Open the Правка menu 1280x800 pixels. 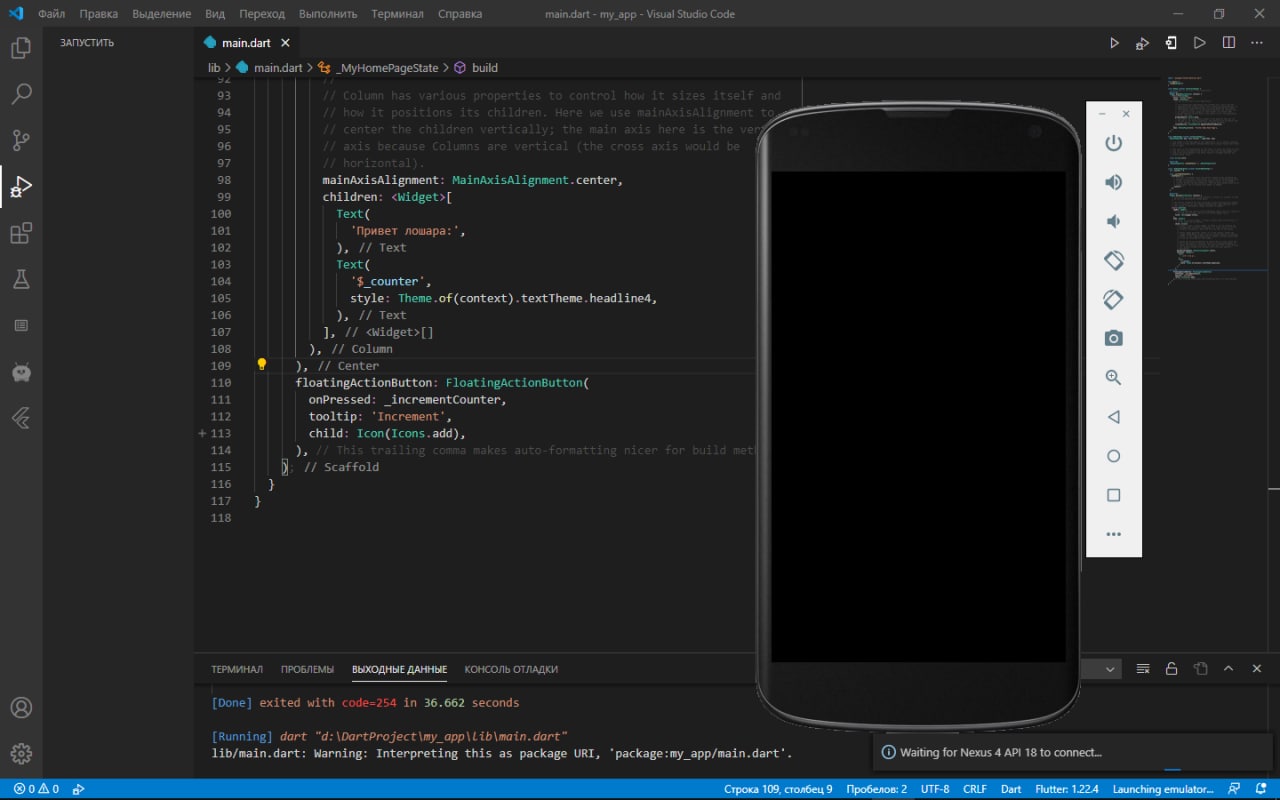point(98,14)
